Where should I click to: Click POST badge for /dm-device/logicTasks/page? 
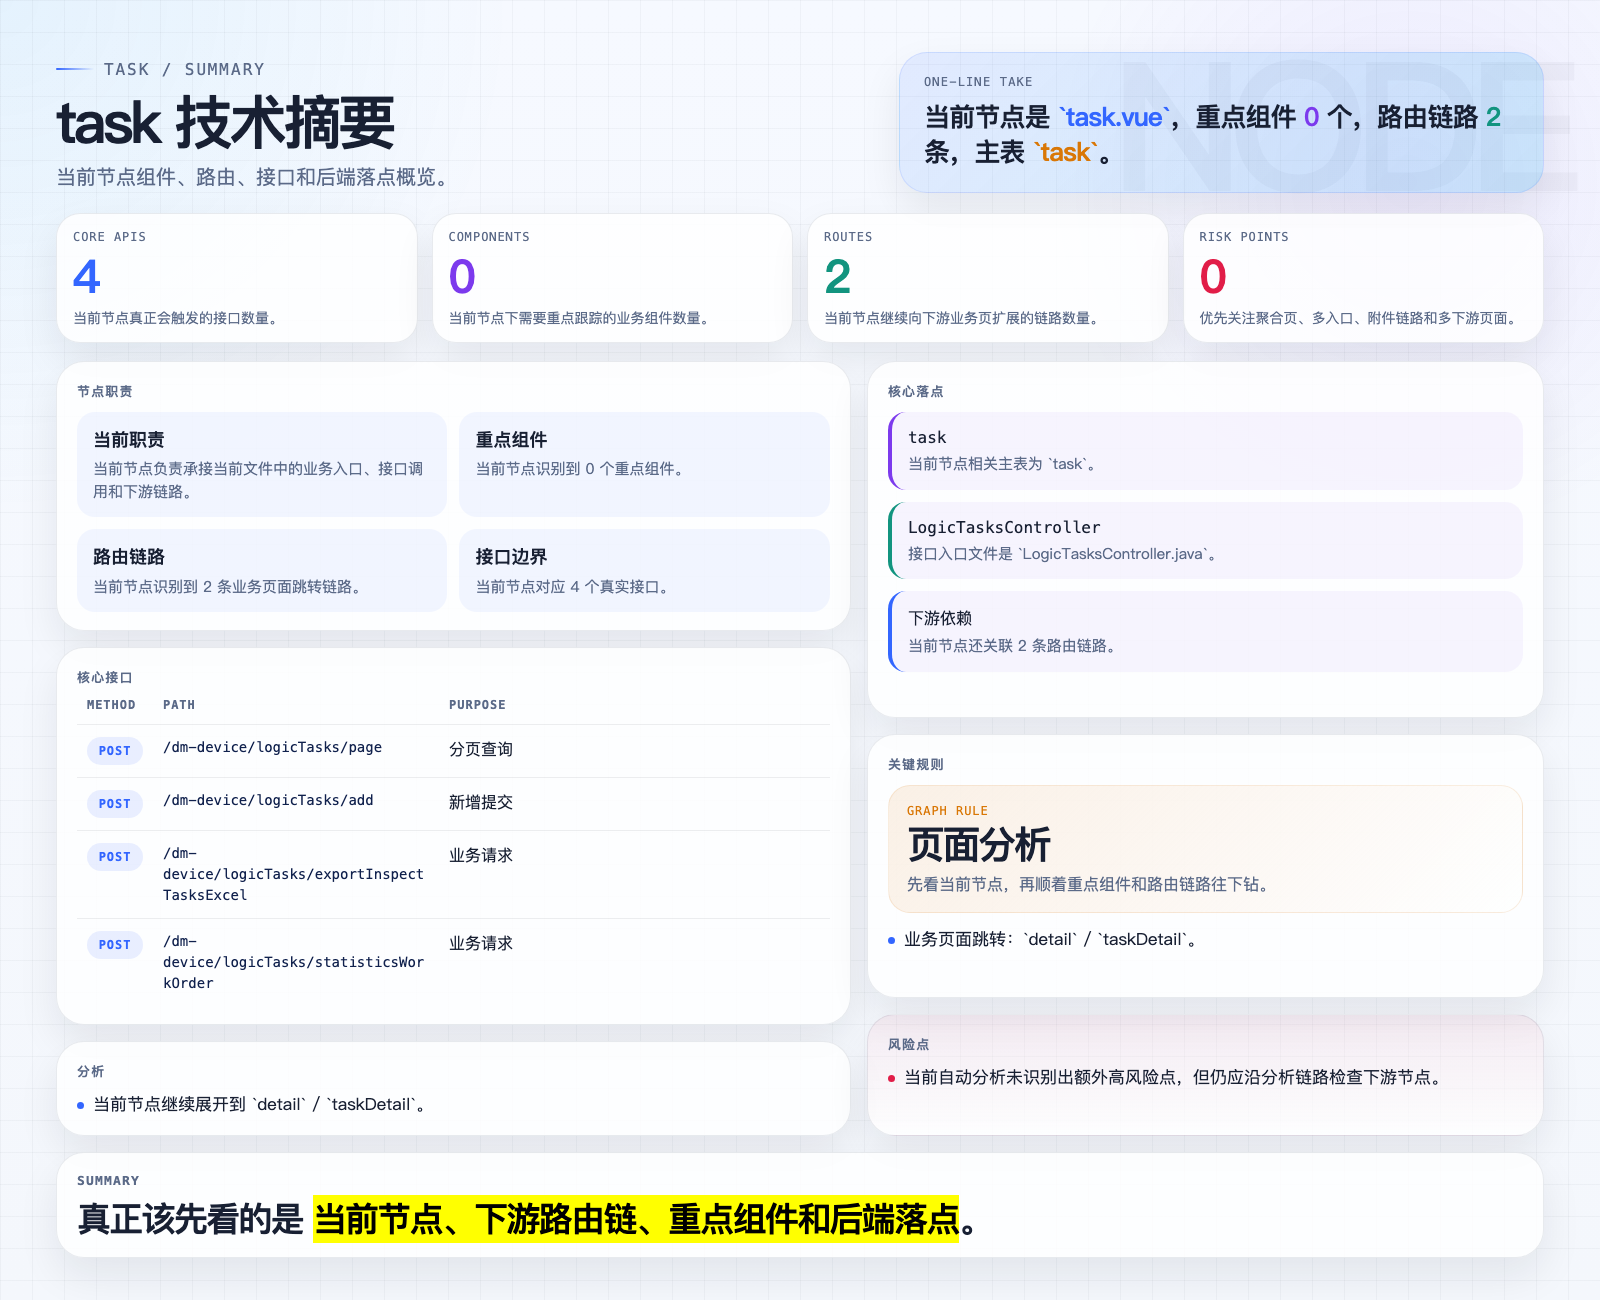click(x=115, y=750)
